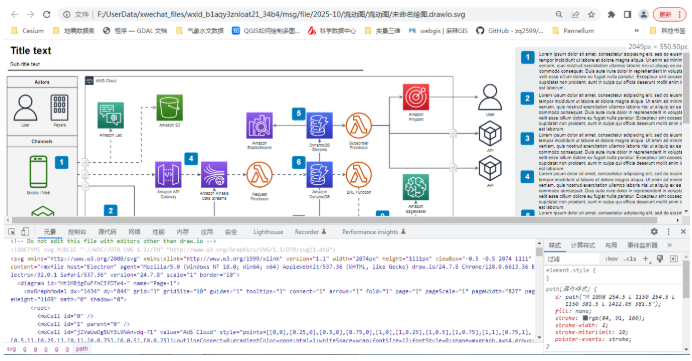This screenshot has height=361, width=692.
Task: Open the Performance insights tab
Action: tap(373, 232)
